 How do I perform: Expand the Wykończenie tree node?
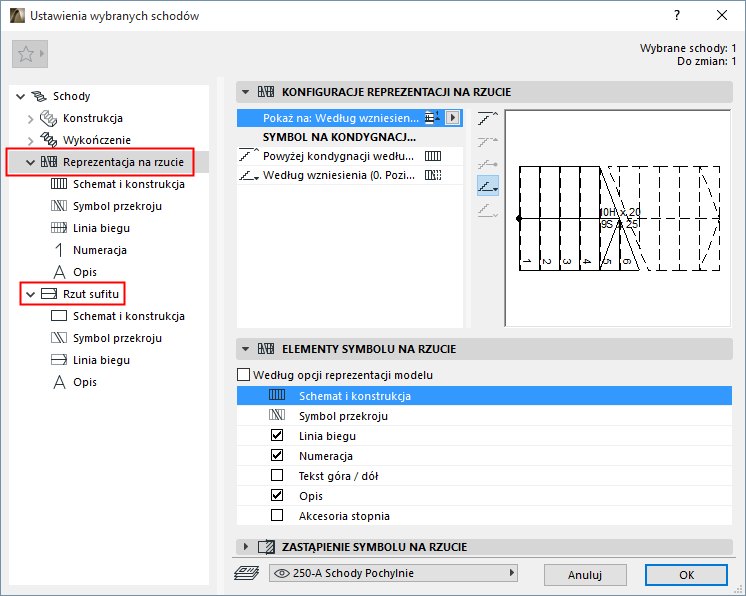pyautogui.click(x=30, y=140)
